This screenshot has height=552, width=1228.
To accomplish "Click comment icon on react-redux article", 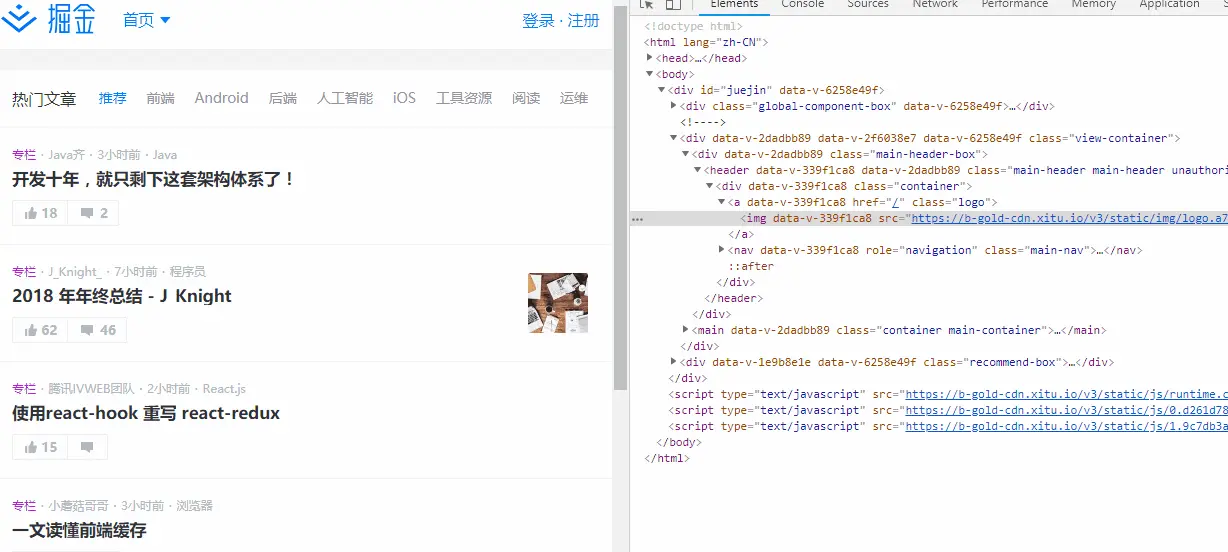I will [x=87, y=447].
